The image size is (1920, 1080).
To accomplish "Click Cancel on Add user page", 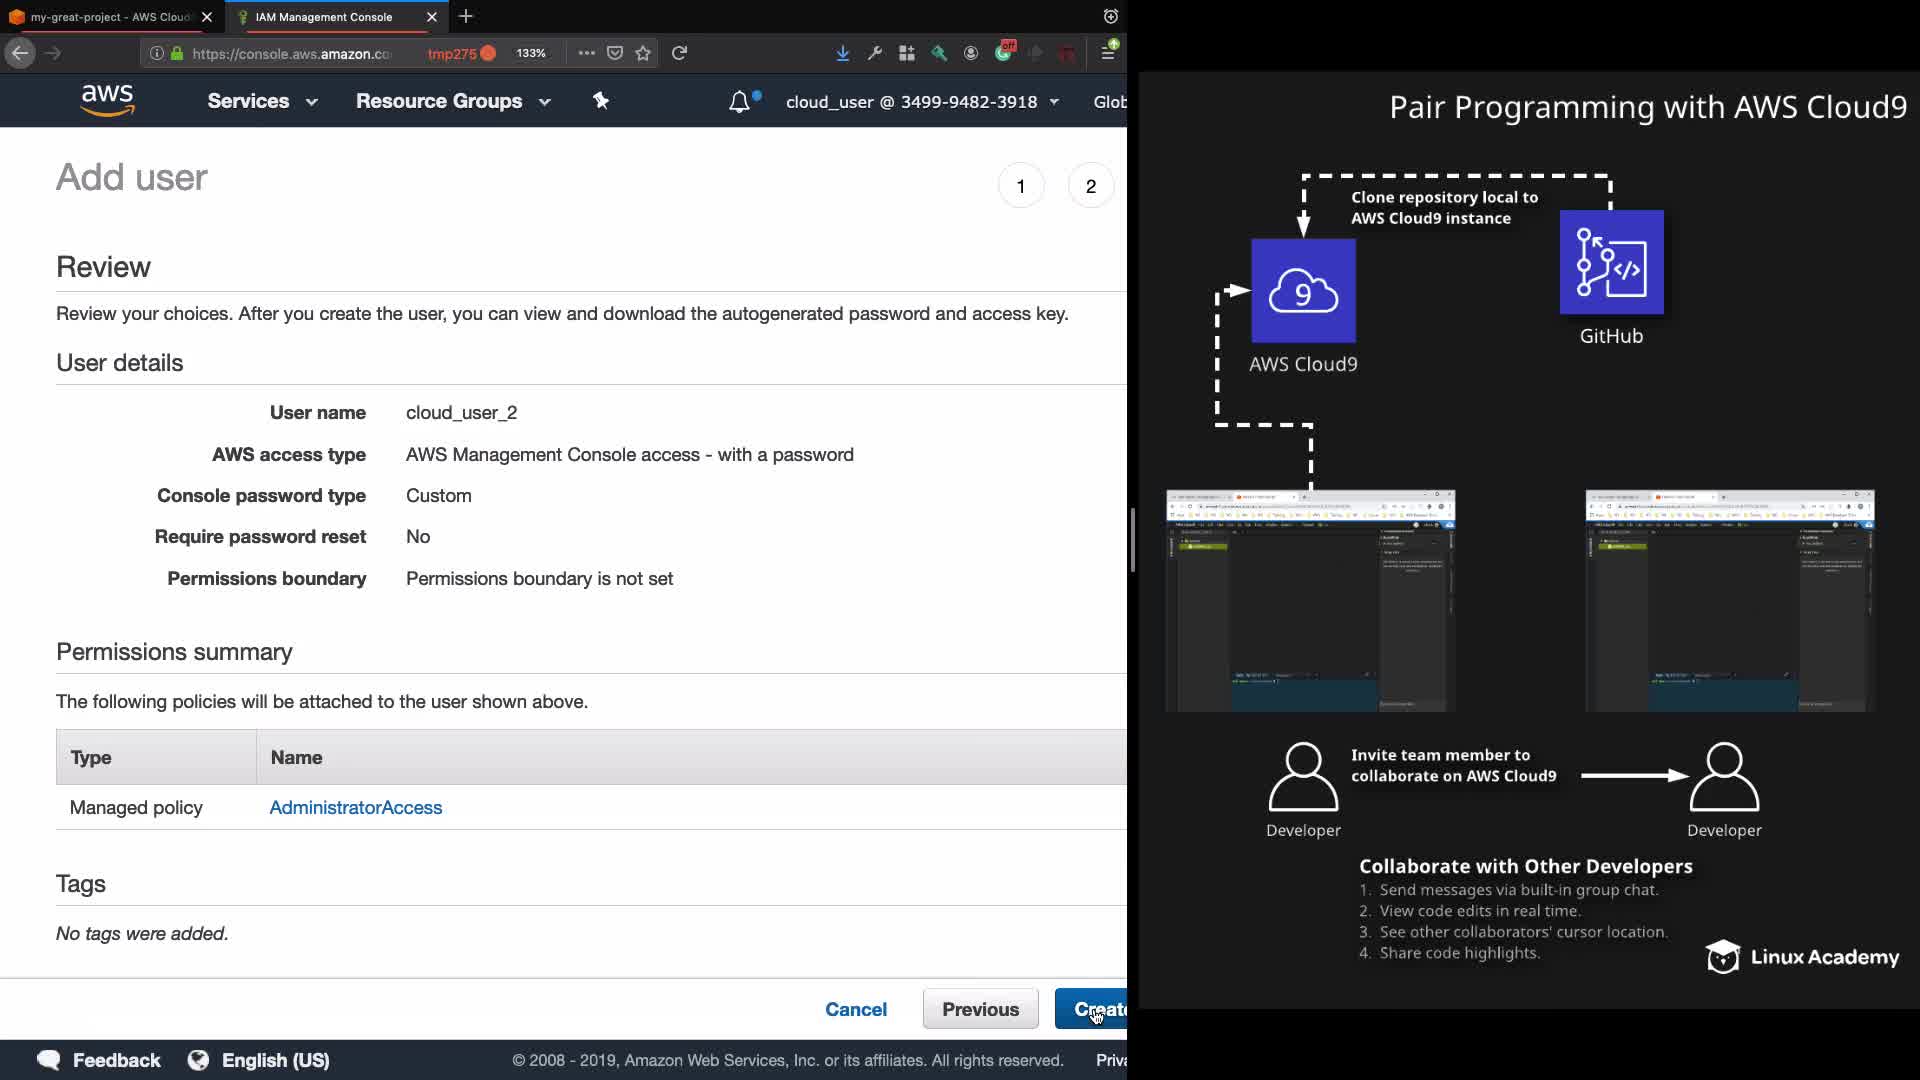I will (856, 1009).
